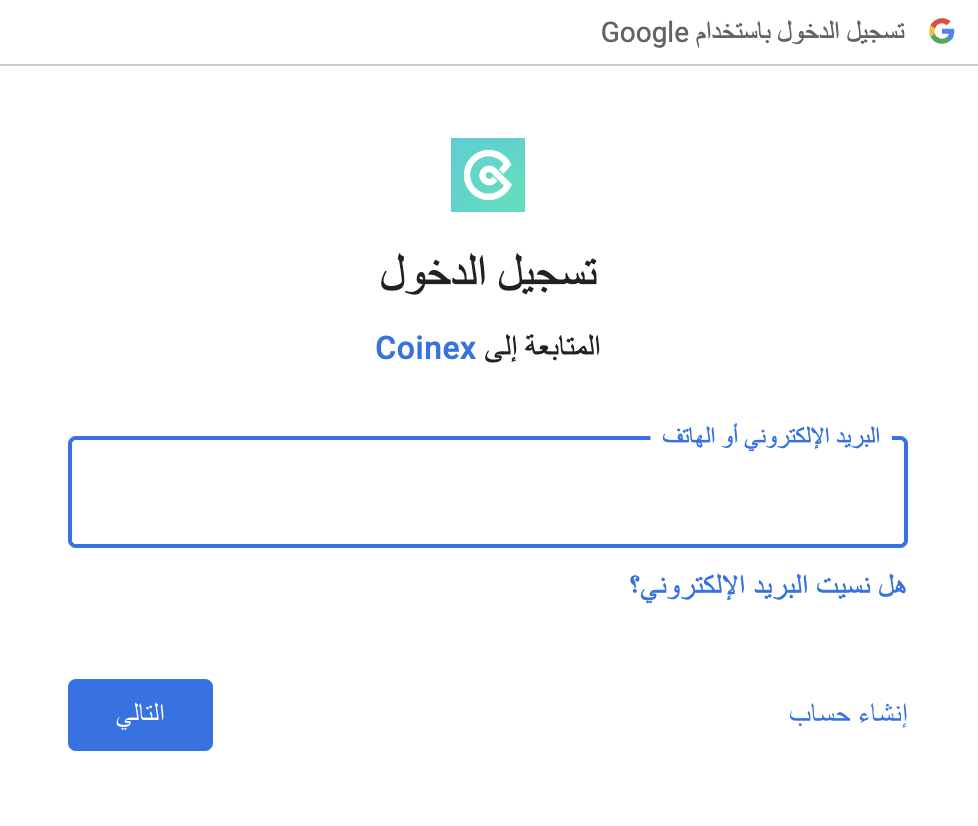Select the Coinex developer name link
The image size is (978, 826).
tap(425, 348)
